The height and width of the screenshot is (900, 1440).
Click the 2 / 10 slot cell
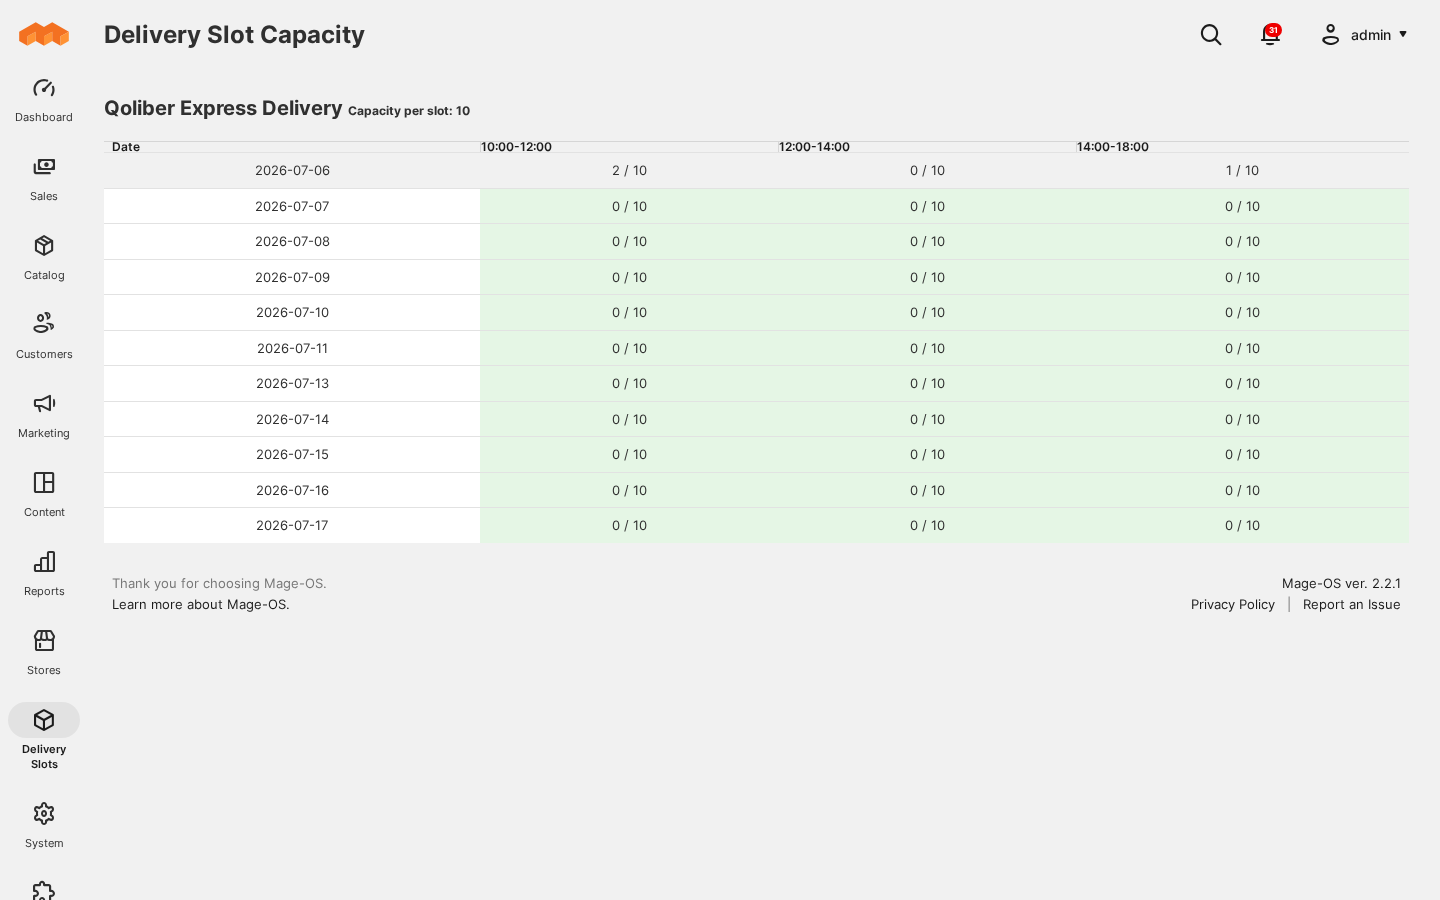click(x=629, y=171)
